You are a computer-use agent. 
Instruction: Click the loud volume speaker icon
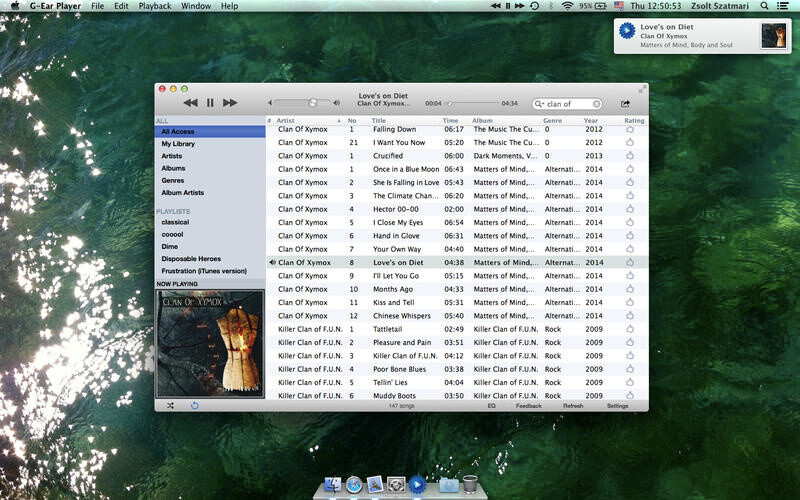(x=336, y=103)
